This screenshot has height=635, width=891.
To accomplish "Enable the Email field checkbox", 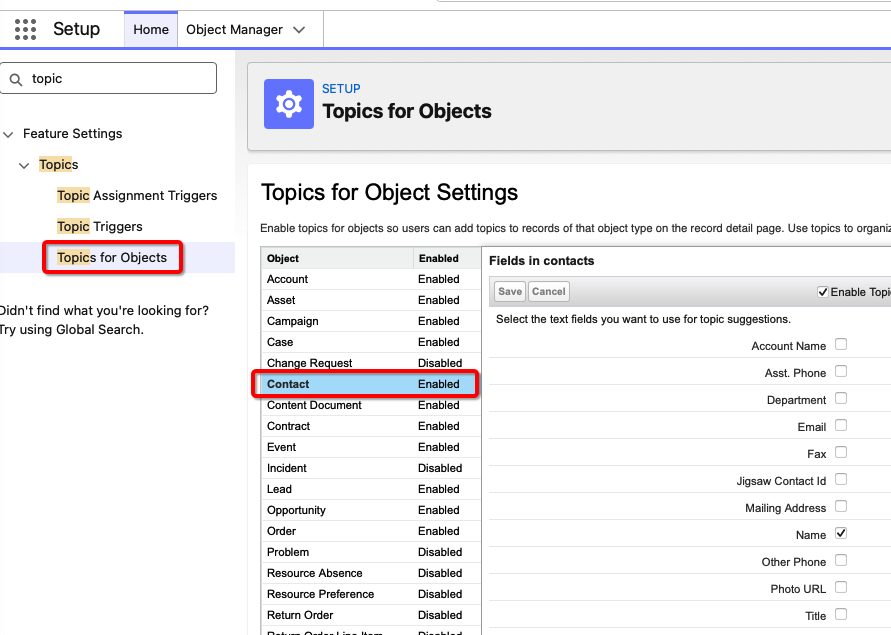I will pos(841,426).
